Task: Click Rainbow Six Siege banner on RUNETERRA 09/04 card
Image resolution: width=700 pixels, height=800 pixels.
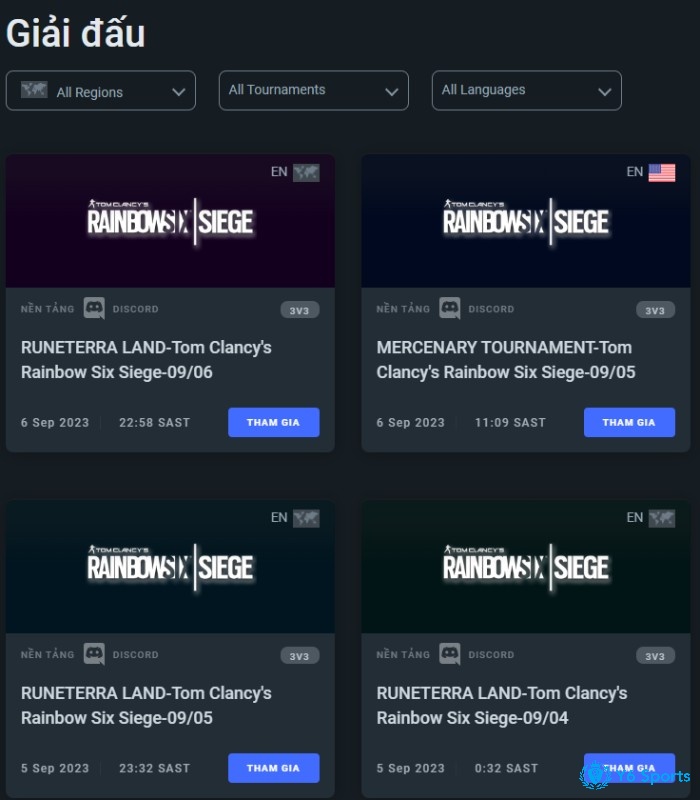Action: tap(526, 567)
